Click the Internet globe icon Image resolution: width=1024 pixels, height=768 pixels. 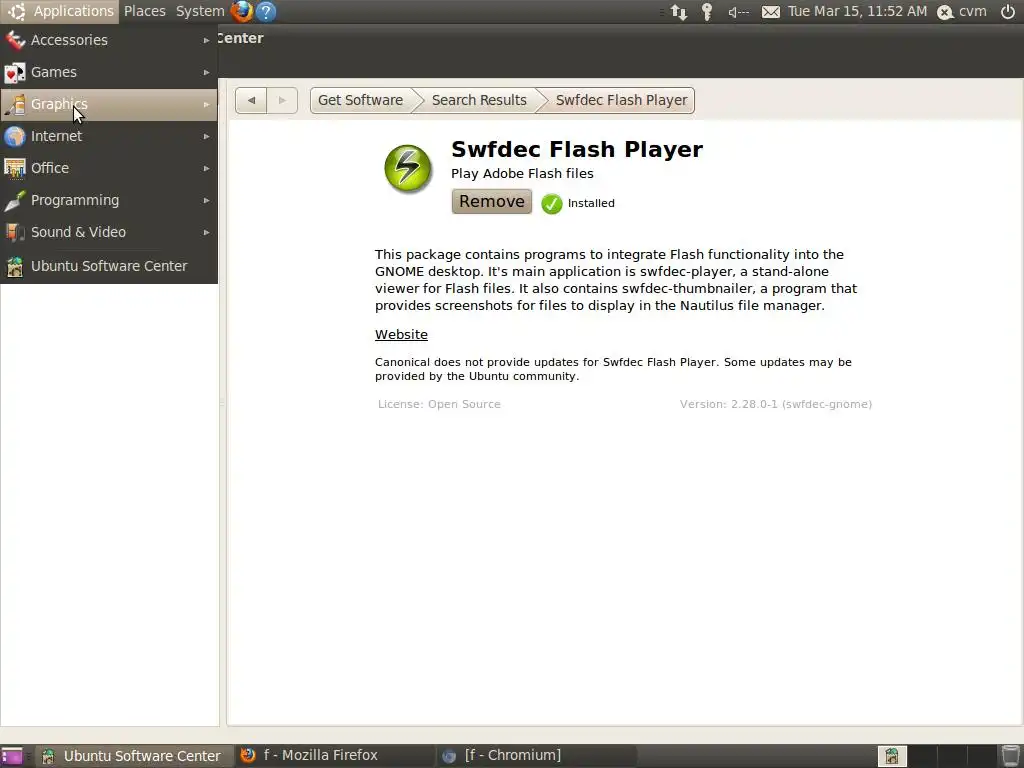pyautogui.click(x=14, y=136)
